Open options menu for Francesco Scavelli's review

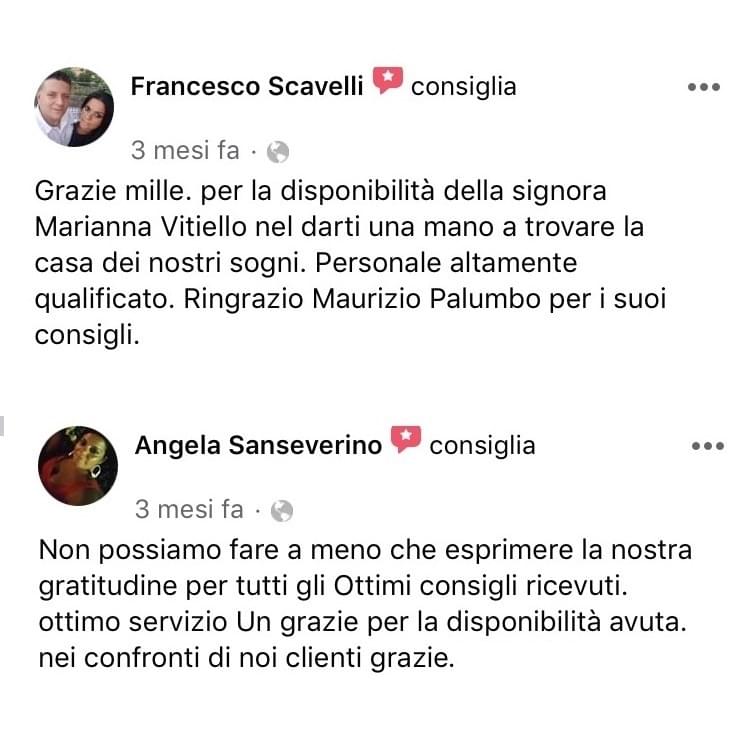point(704,87)
